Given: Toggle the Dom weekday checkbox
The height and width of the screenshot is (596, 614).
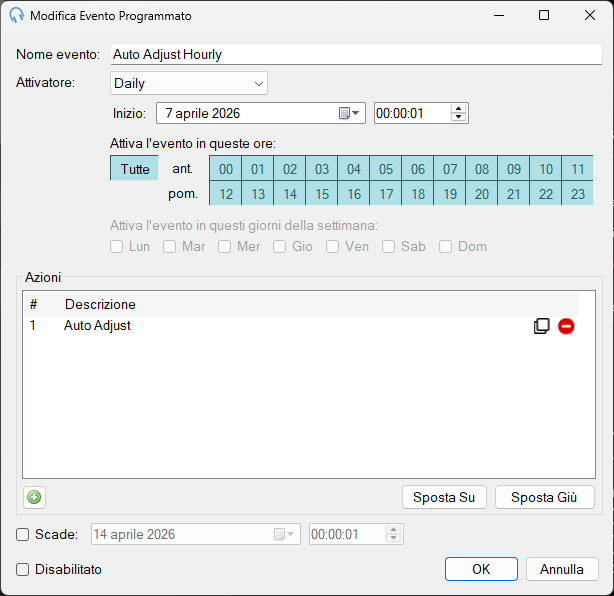Looking at the screenshot, I should (445, 247).
